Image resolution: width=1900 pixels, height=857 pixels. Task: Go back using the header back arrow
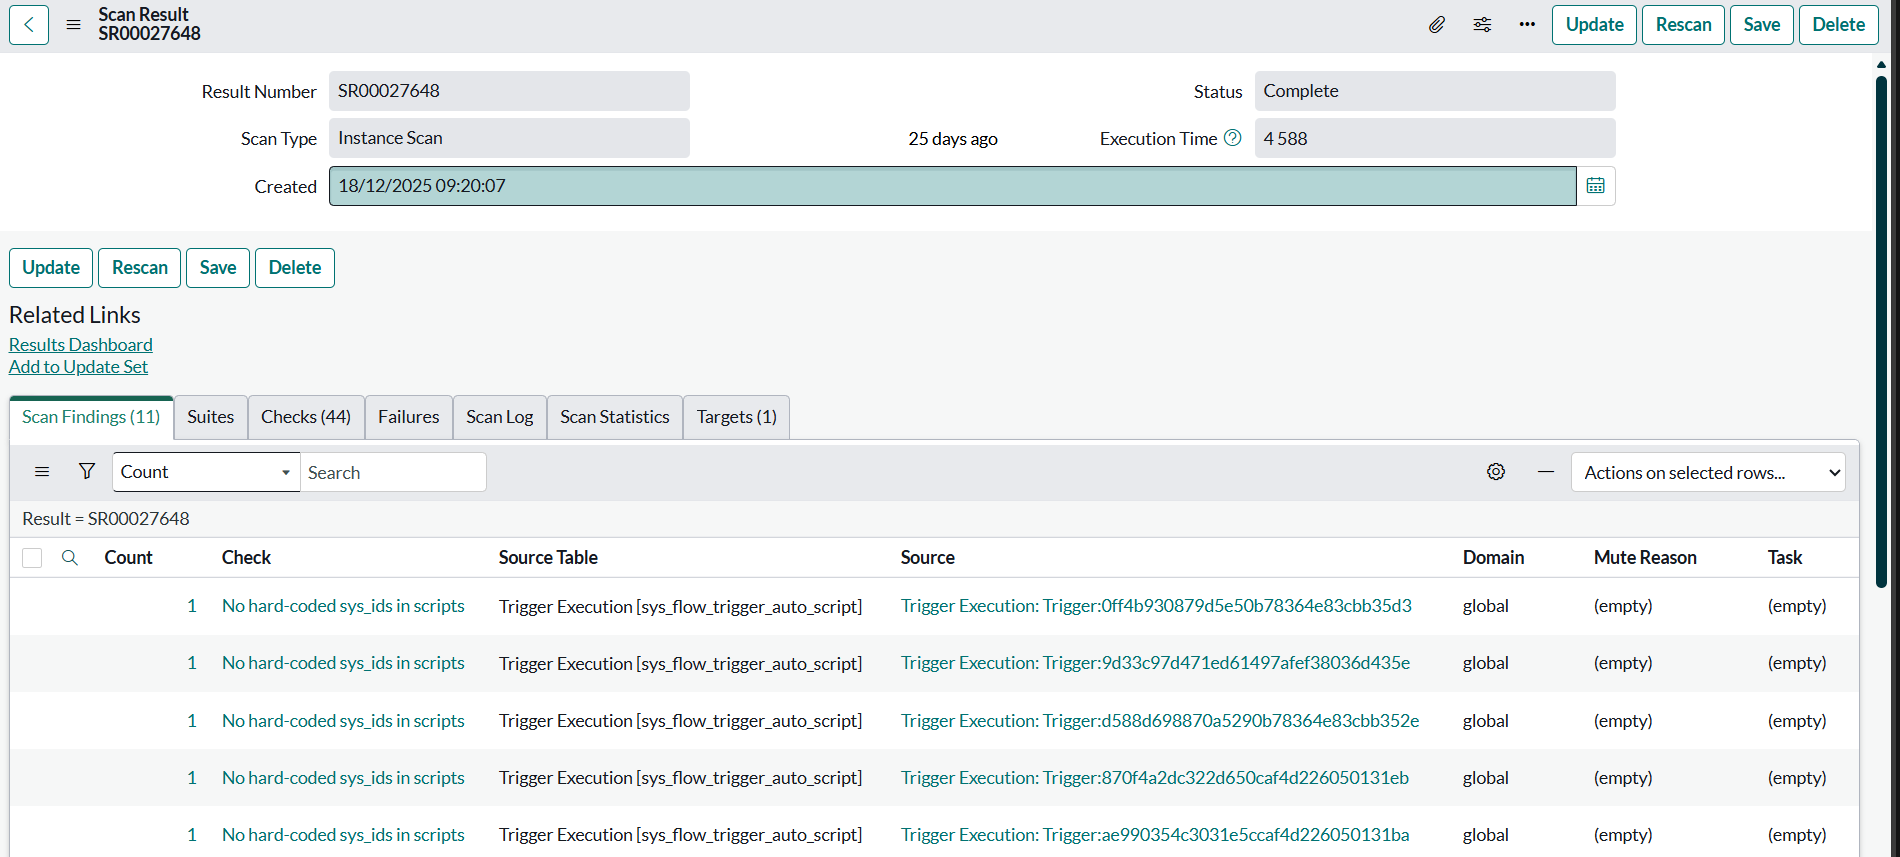(29, 25)
